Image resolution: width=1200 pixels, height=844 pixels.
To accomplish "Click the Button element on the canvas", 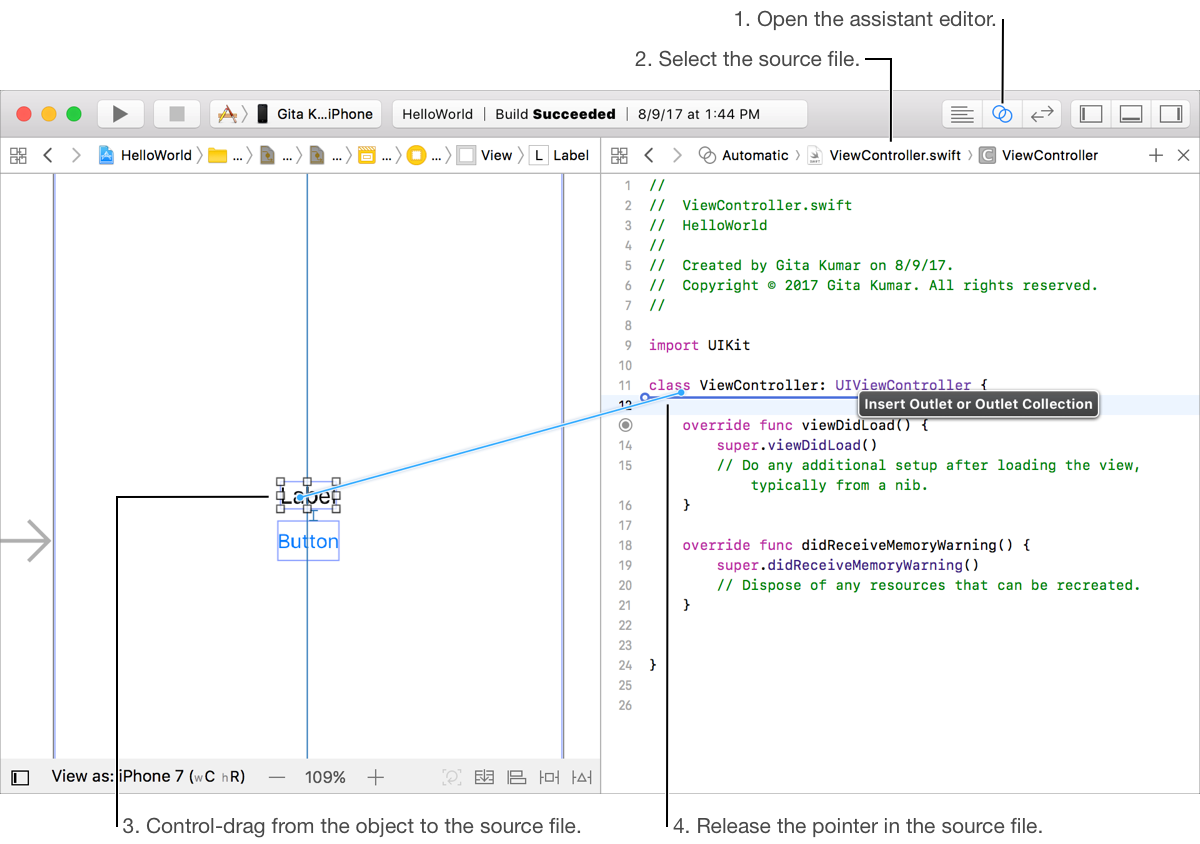I will (308, 541).
